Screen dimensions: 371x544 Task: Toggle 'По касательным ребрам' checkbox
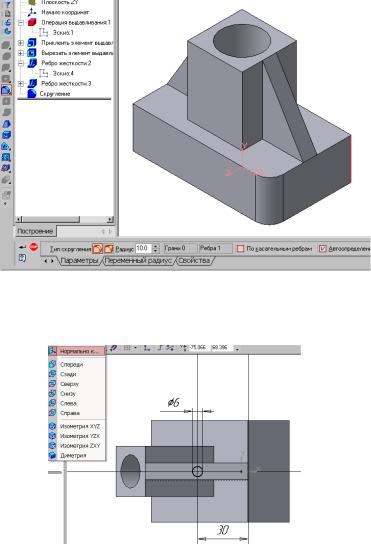coord(240,248)
